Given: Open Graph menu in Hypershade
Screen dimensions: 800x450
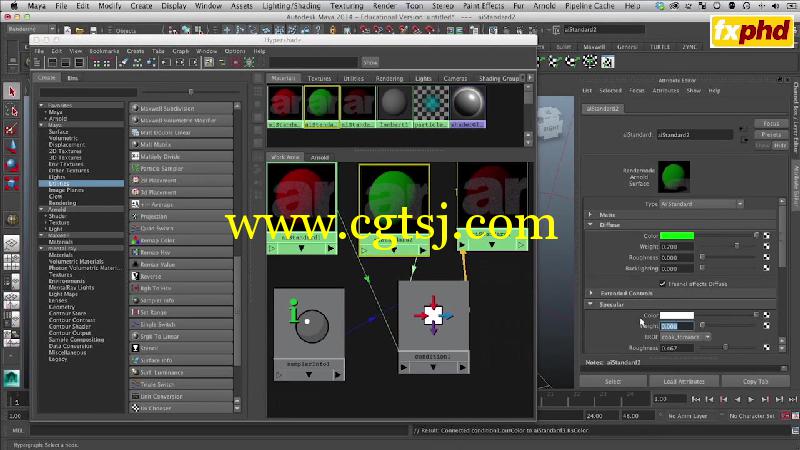Looking at the screenshot, I should coord(181,51).
